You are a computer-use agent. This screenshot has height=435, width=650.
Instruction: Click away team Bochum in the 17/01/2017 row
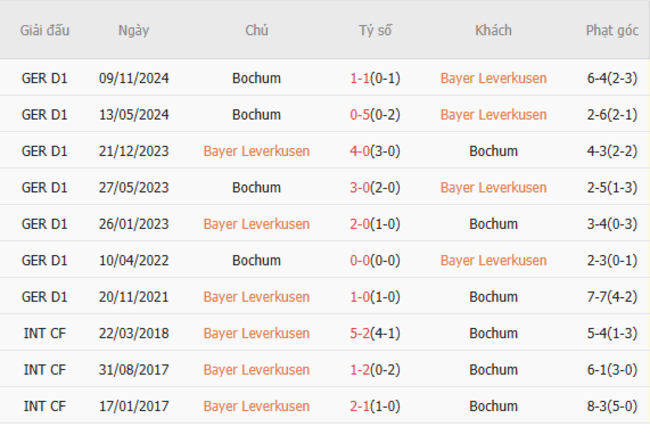[x=493, y=406]
